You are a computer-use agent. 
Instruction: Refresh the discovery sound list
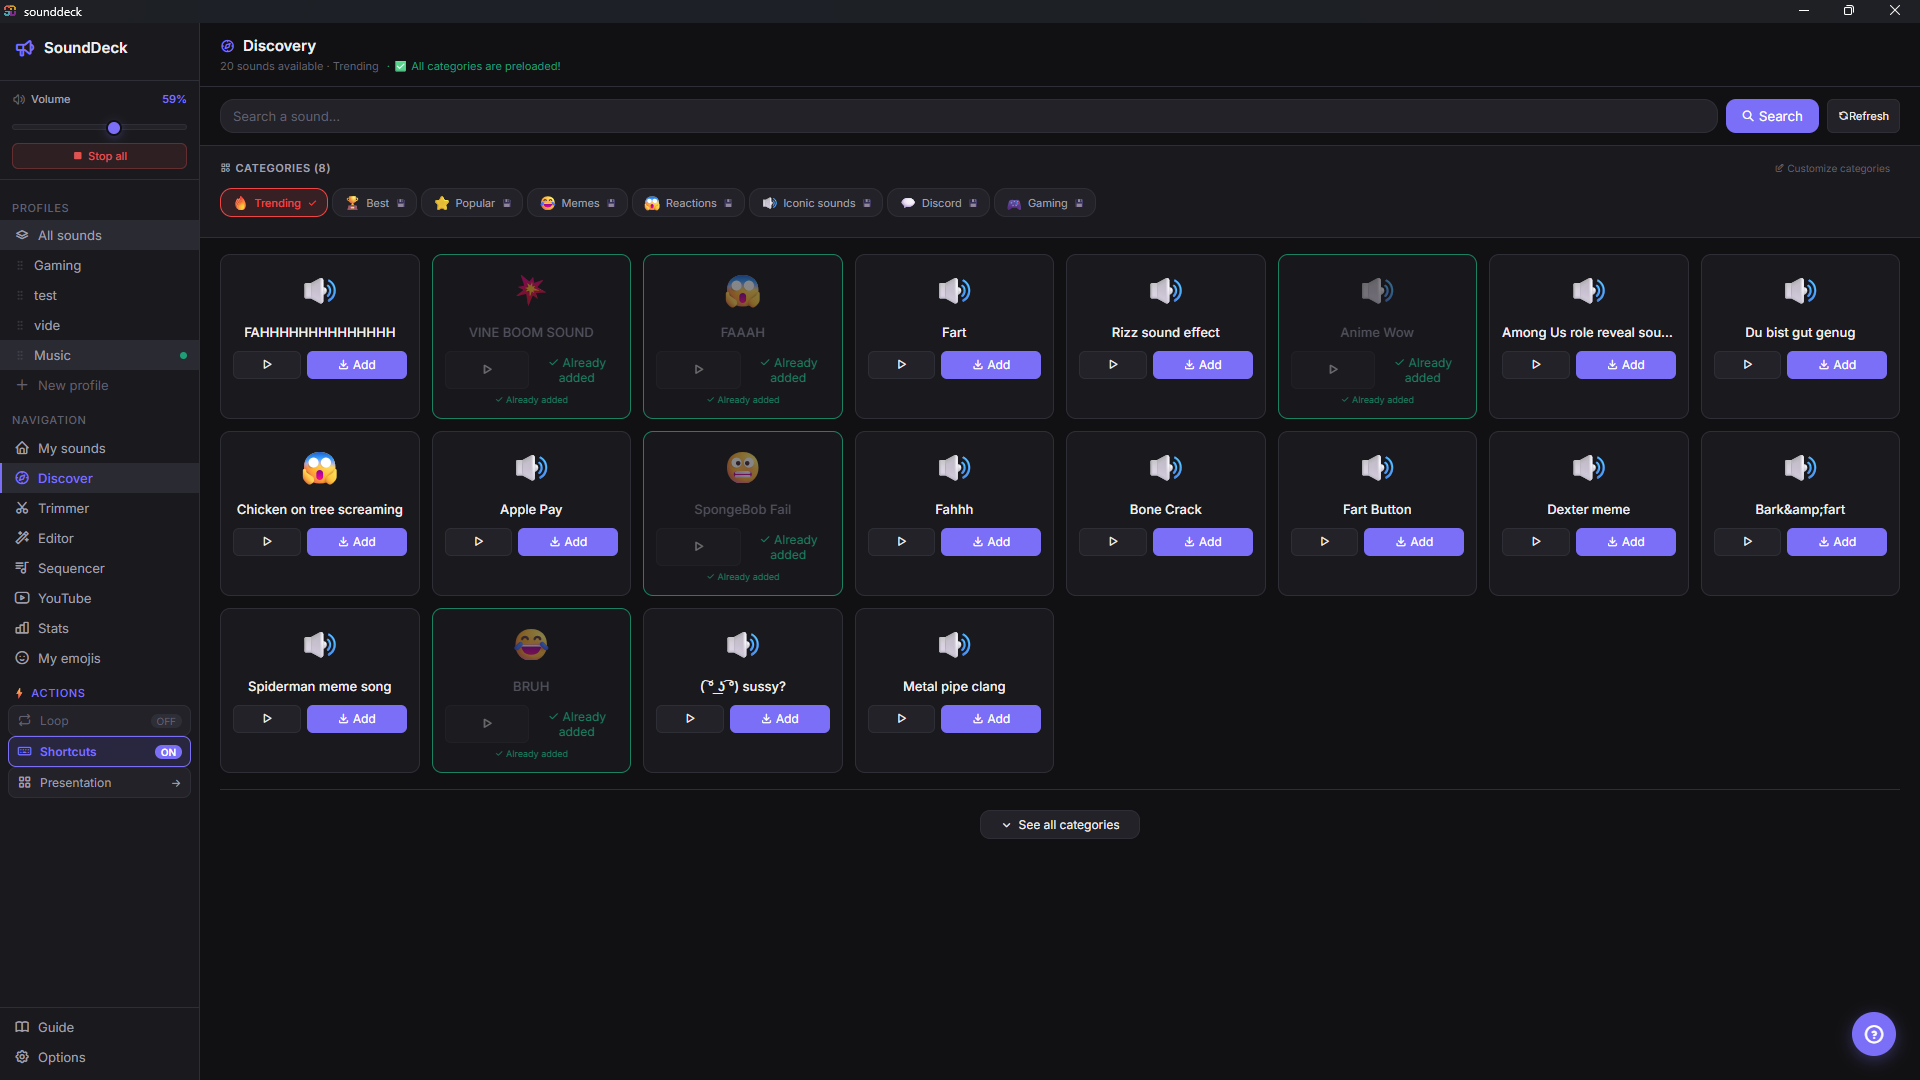click(x=1863, y=116)
